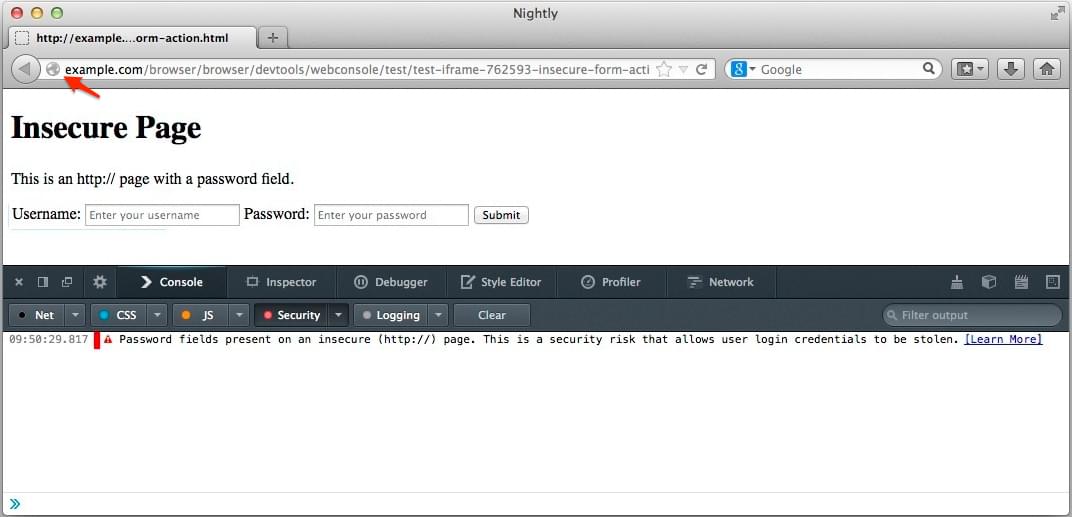The width and height of the screenshot is (1072, 517).
Task: Open devtools Toolbox Options gear
Action: click(x=100, y=282)
